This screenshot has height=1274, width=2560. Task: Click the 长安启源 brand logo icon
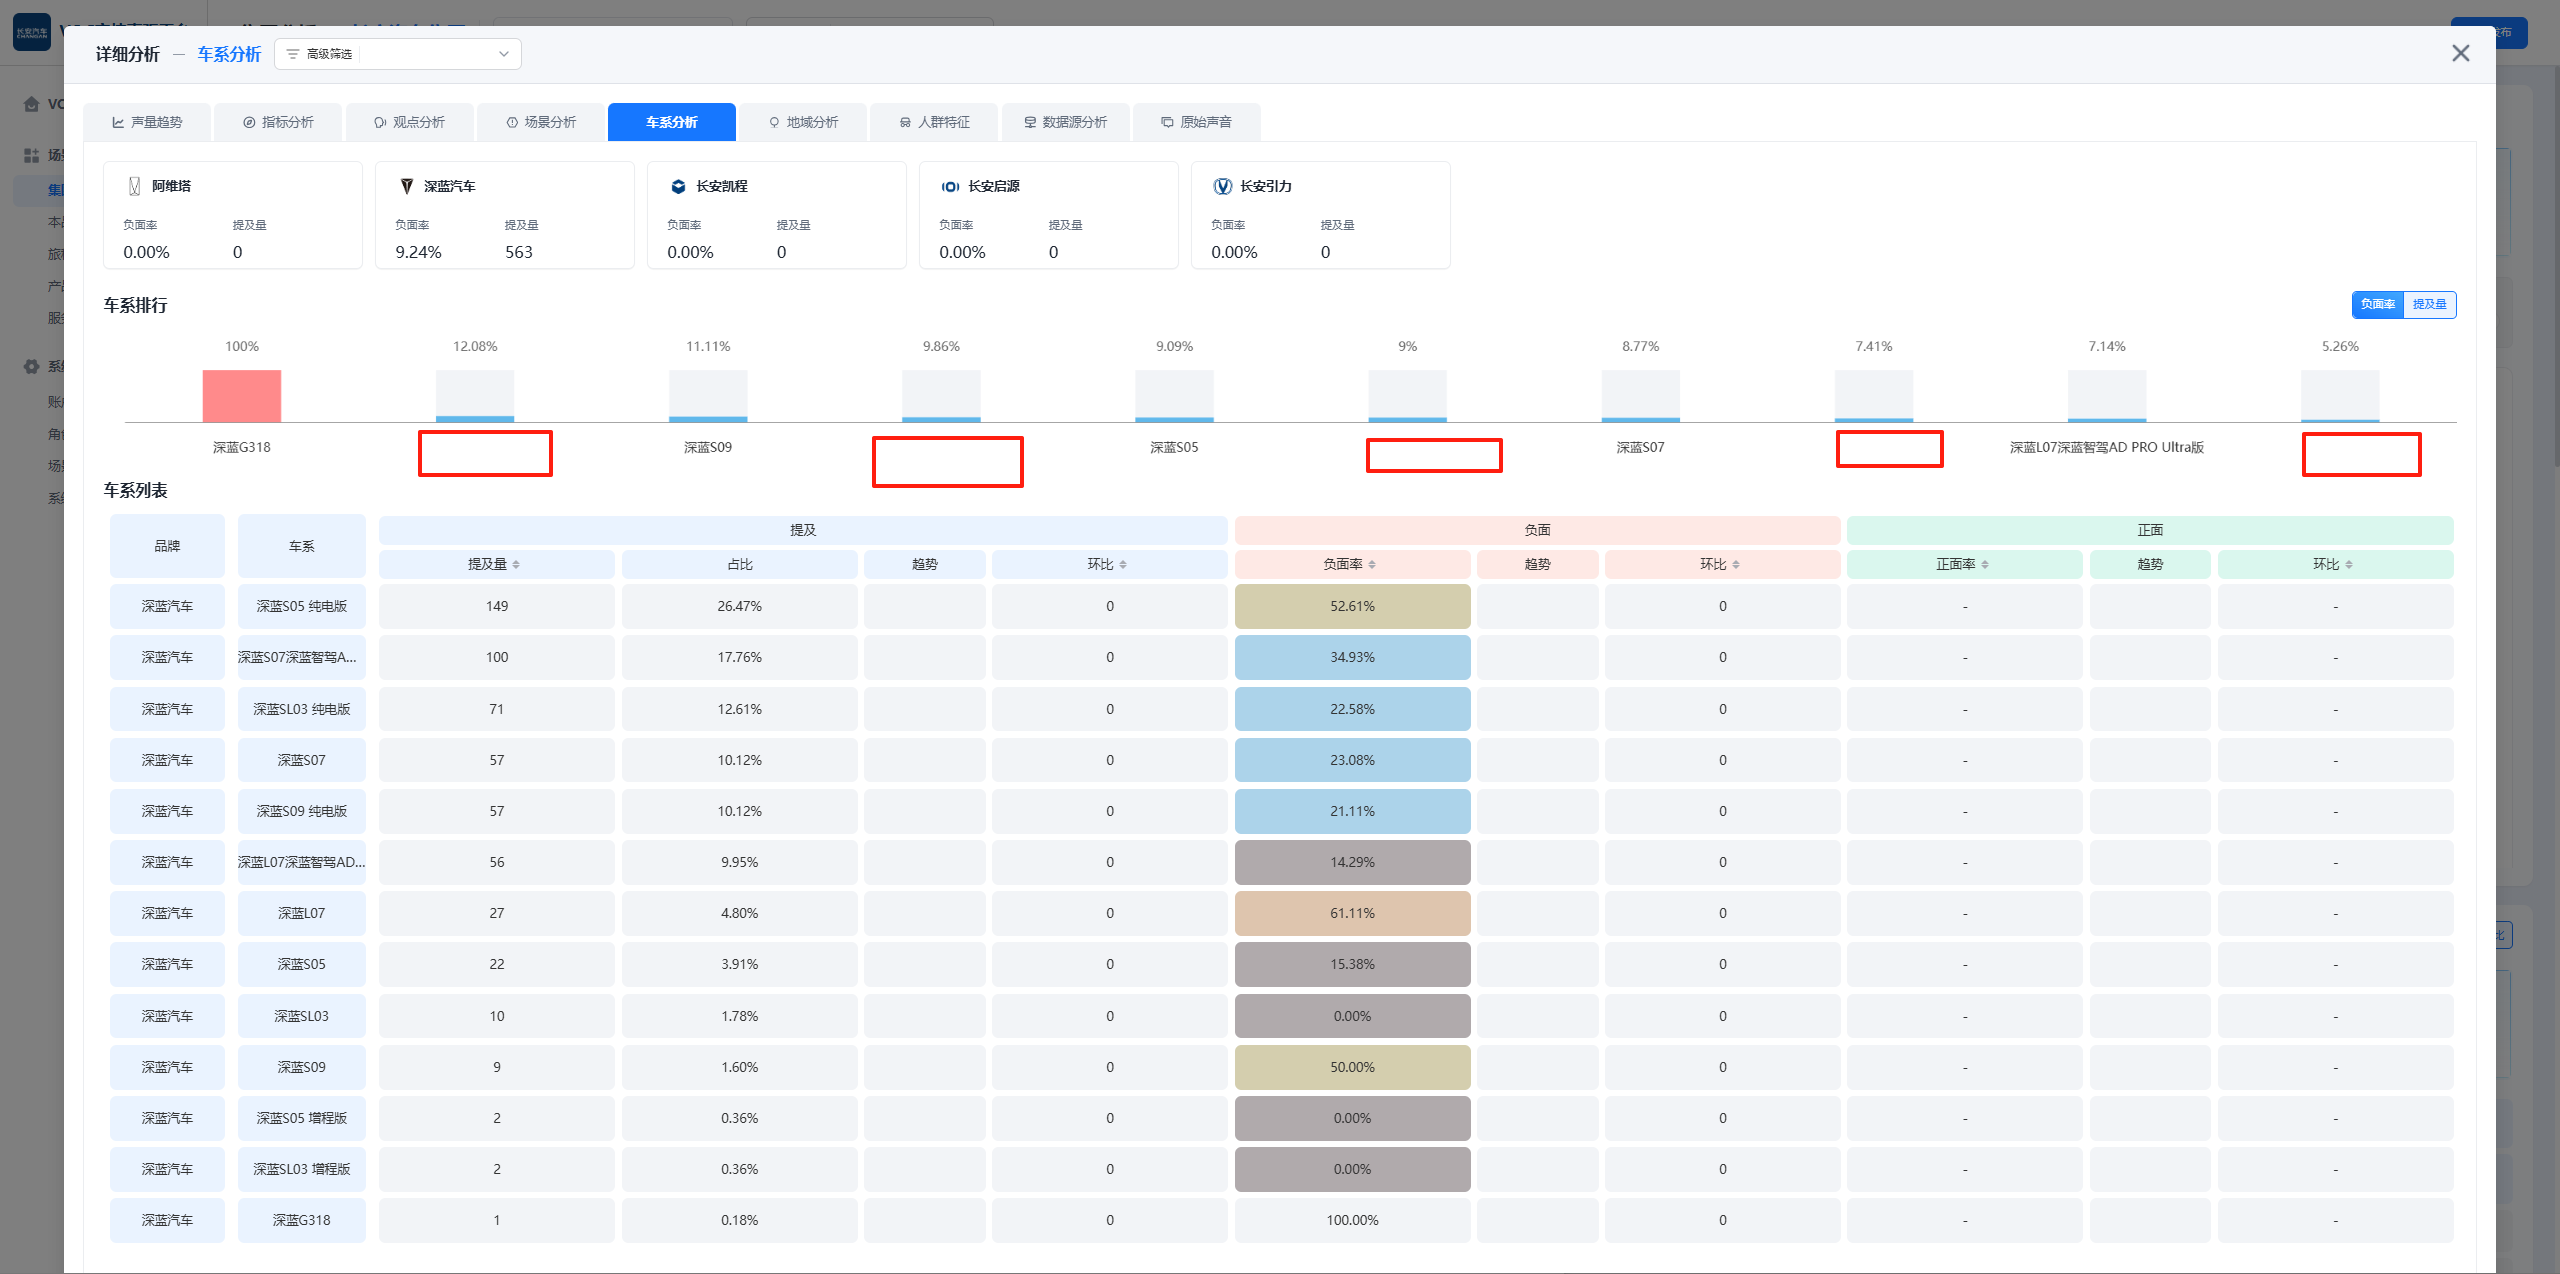[x=950, y=186]
